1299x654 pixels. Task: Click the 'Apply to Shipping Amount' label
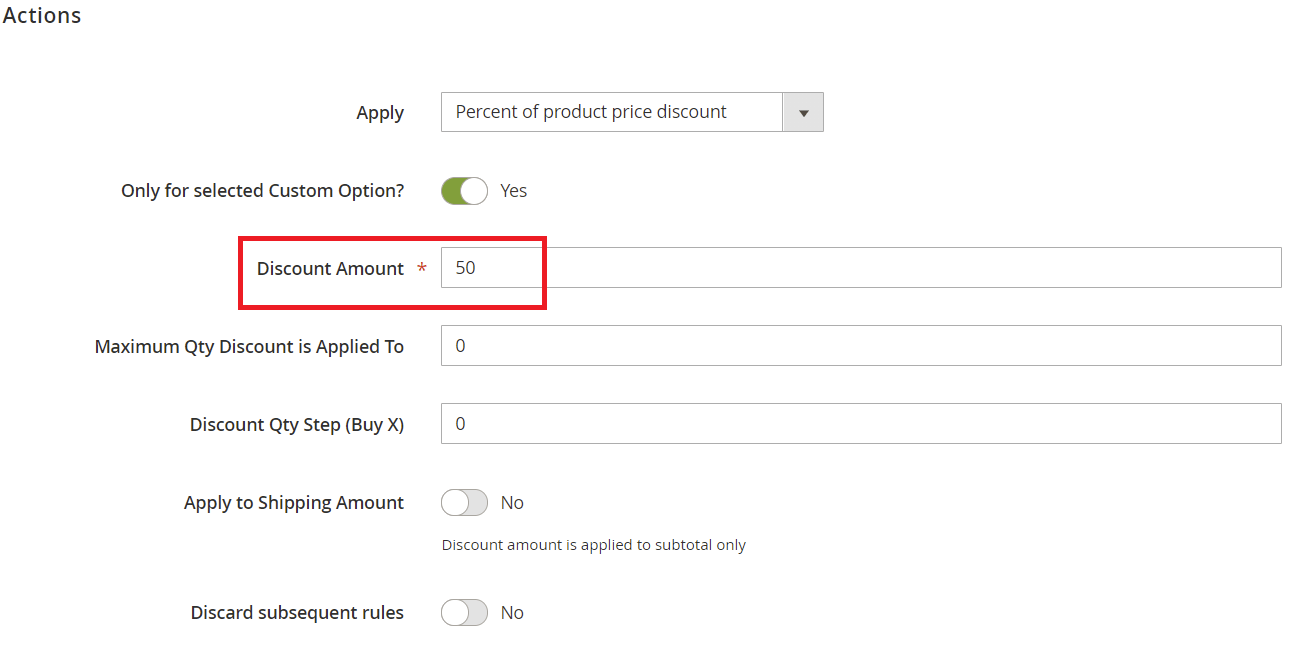coord(293,502)
